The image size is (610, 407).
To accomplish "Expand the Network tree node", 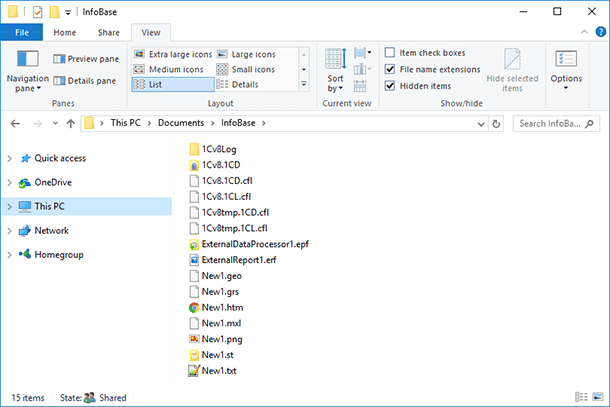I will (x=10, y=231).
